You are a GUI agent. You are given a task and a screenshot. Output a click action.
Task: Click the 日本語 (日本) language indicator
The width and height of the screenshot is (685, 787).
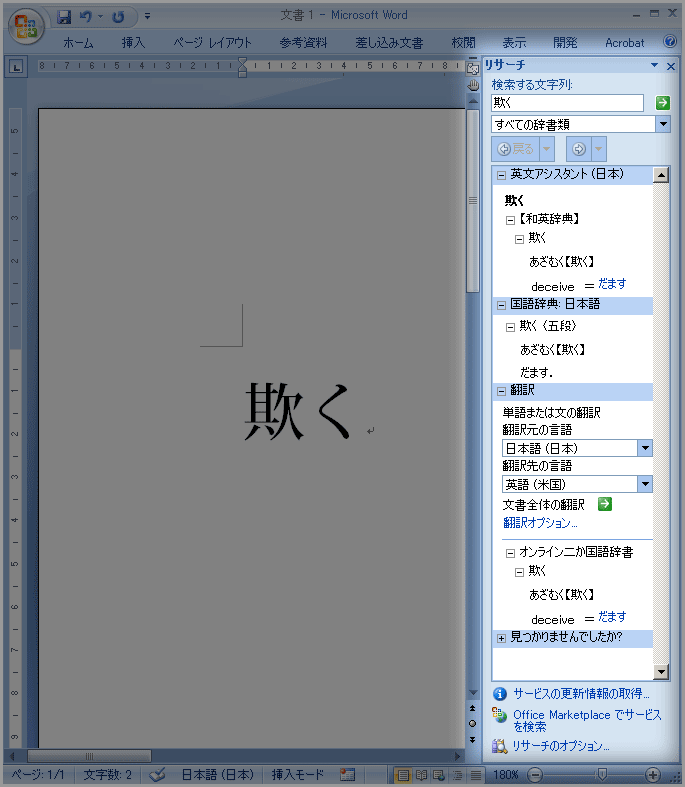coord(217,775)
